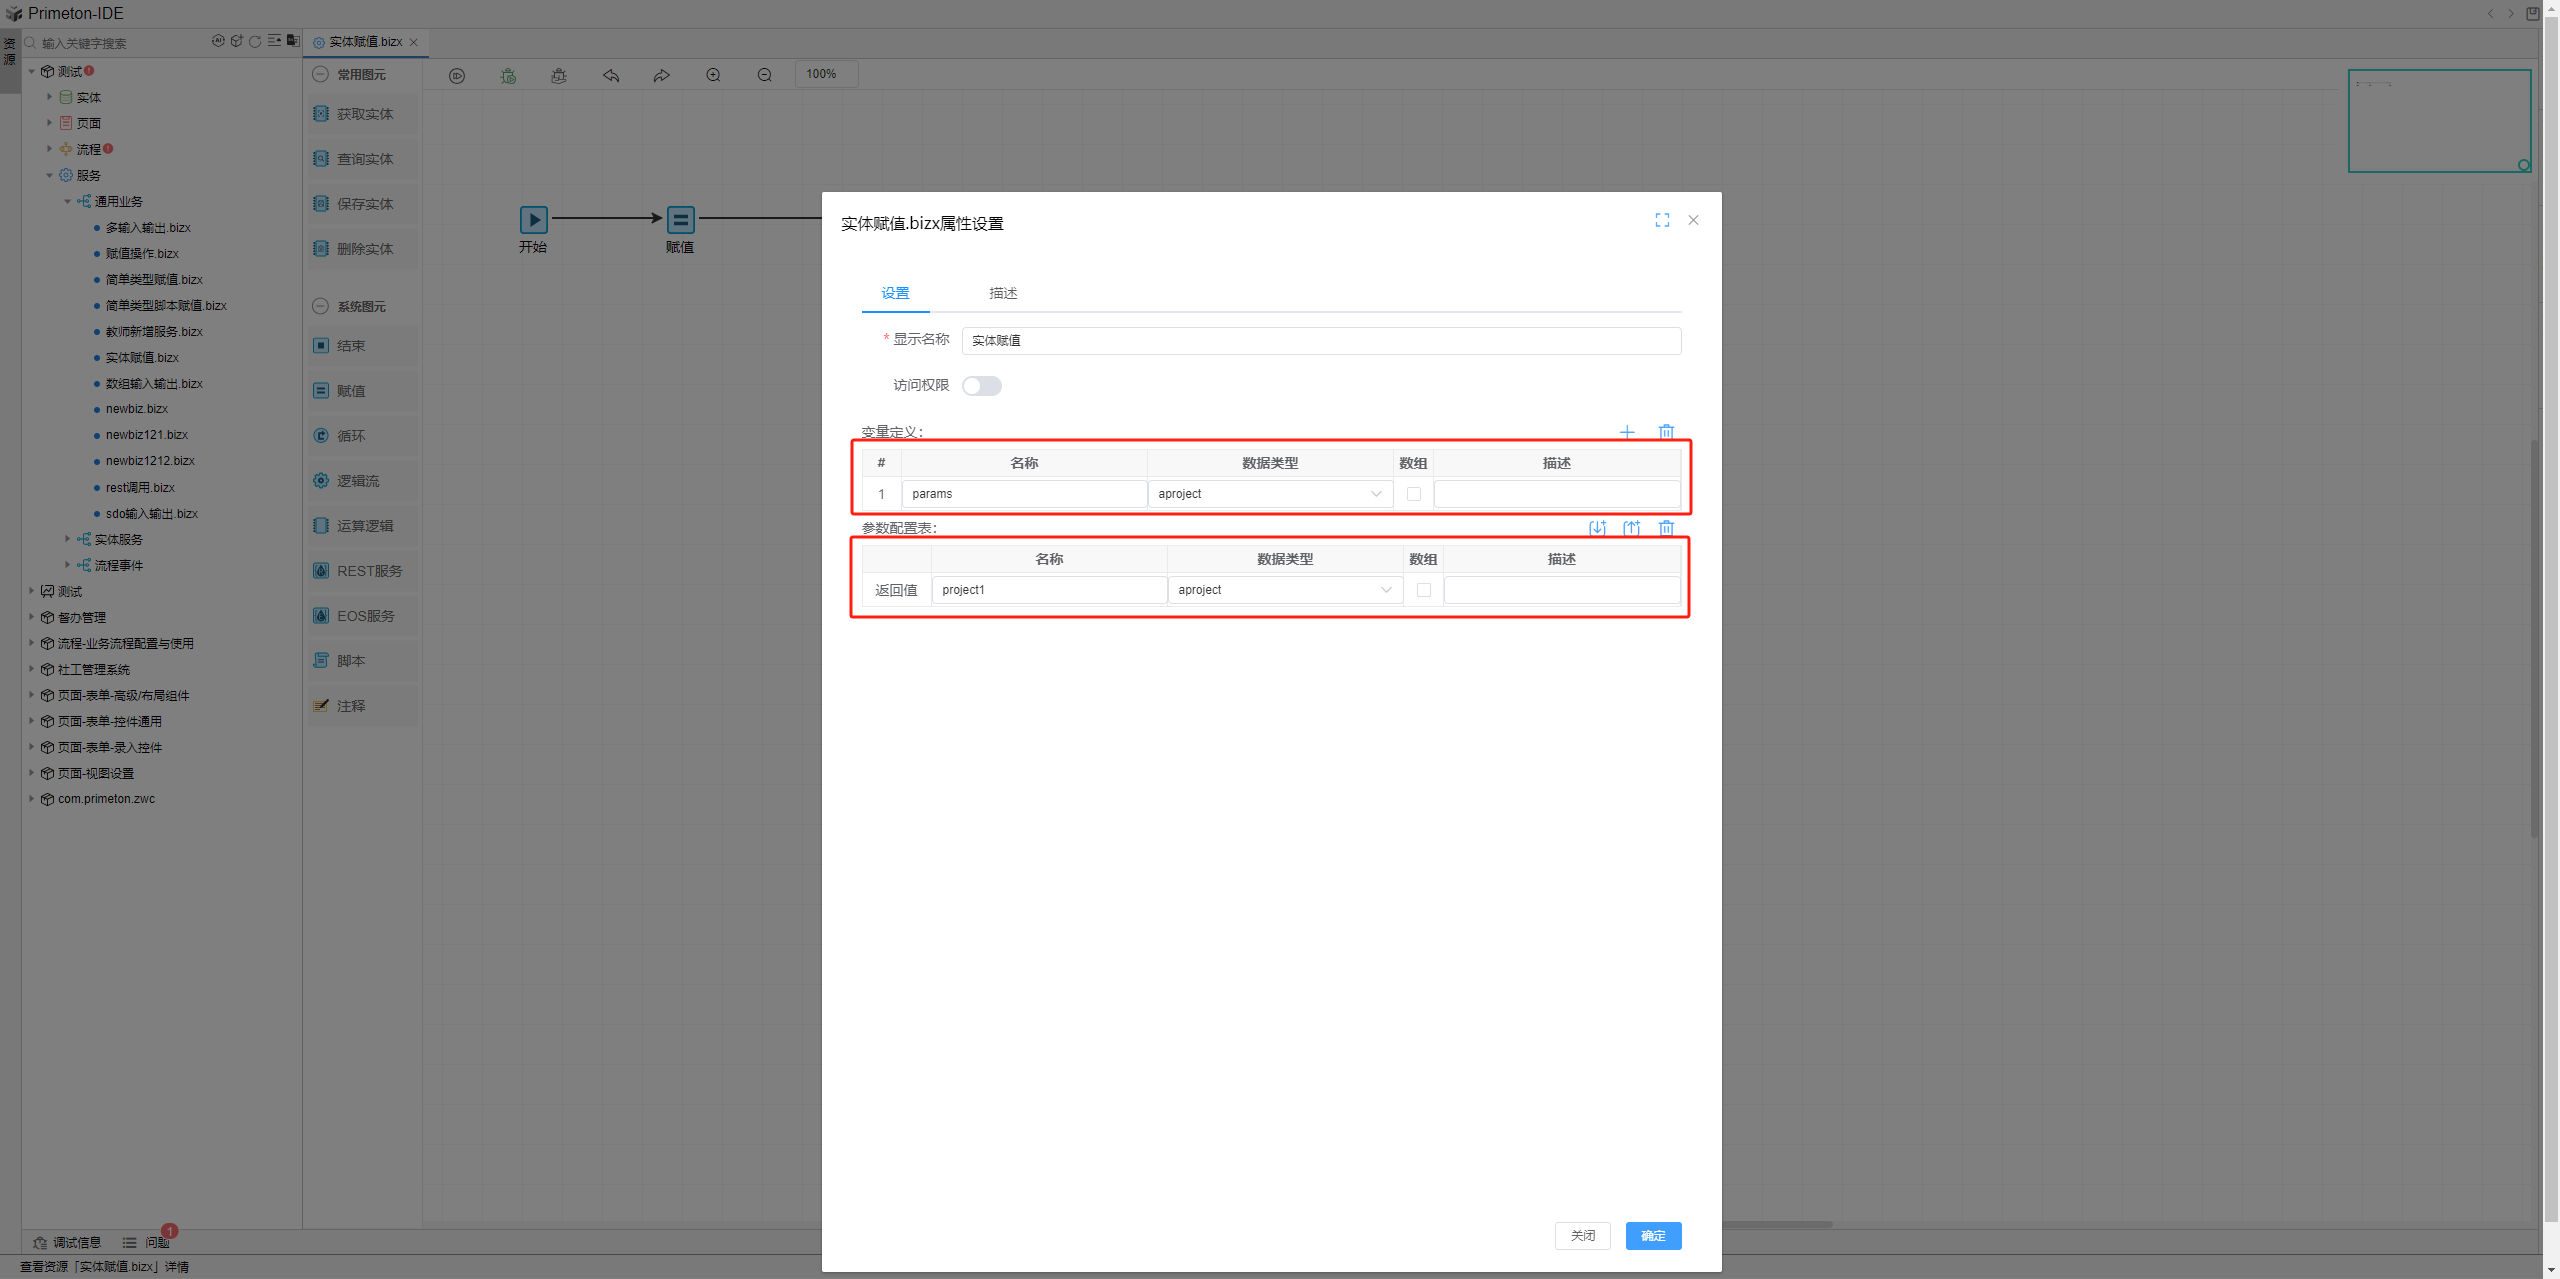Image resolution: width=2560 pixels, height=1279 pixels.
Task: Click the 确定 button
Action: tap(1653, 1236)
